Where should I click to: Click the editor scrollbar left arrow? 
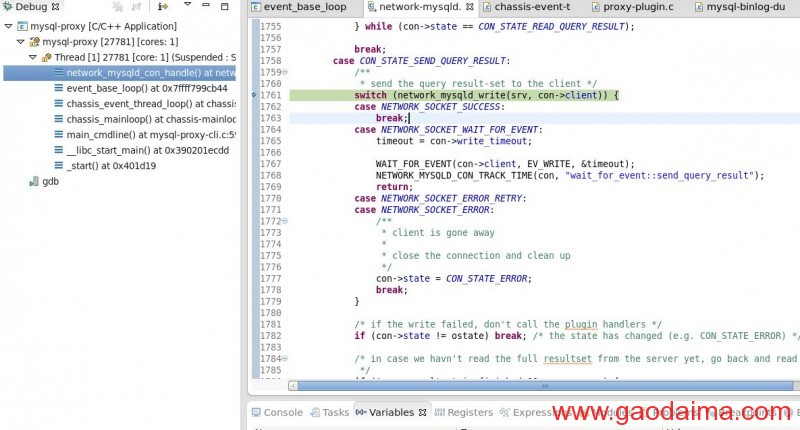(x=293, y=386)
